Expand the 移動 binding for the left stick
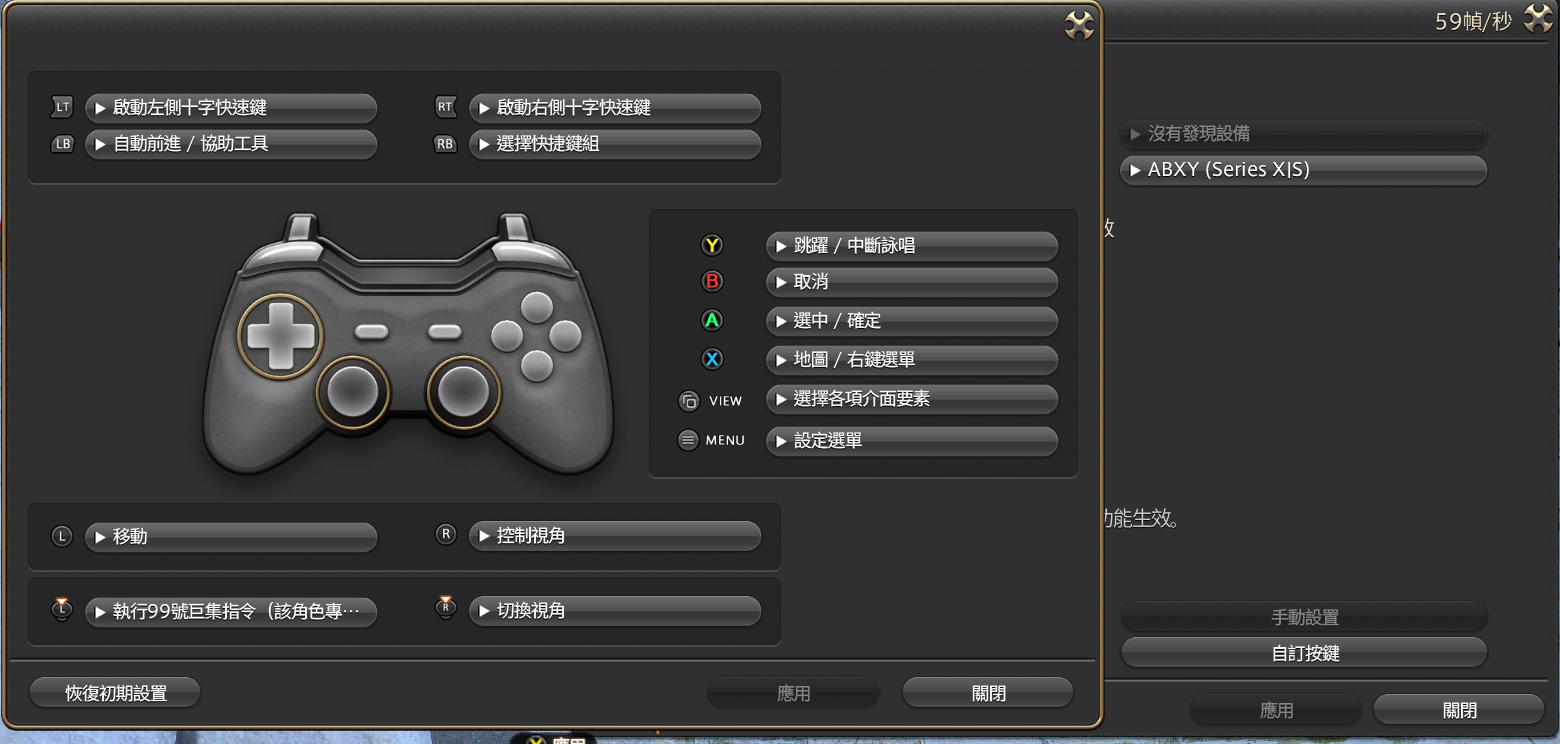The height and width of the screenshot is (744, 1560). click(x=231, y=536)
